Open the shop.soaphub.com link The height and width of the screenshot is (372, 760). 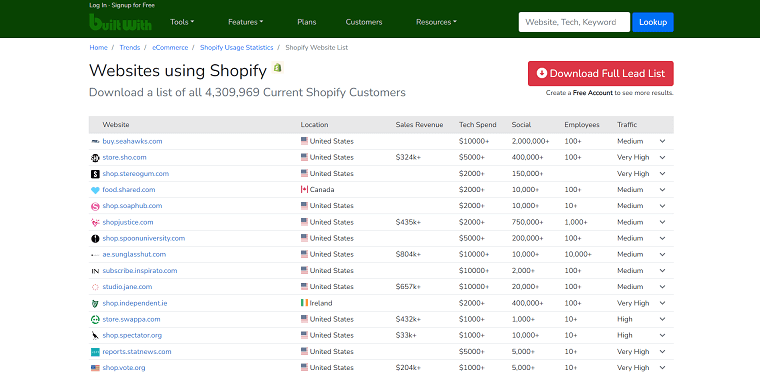132,206
